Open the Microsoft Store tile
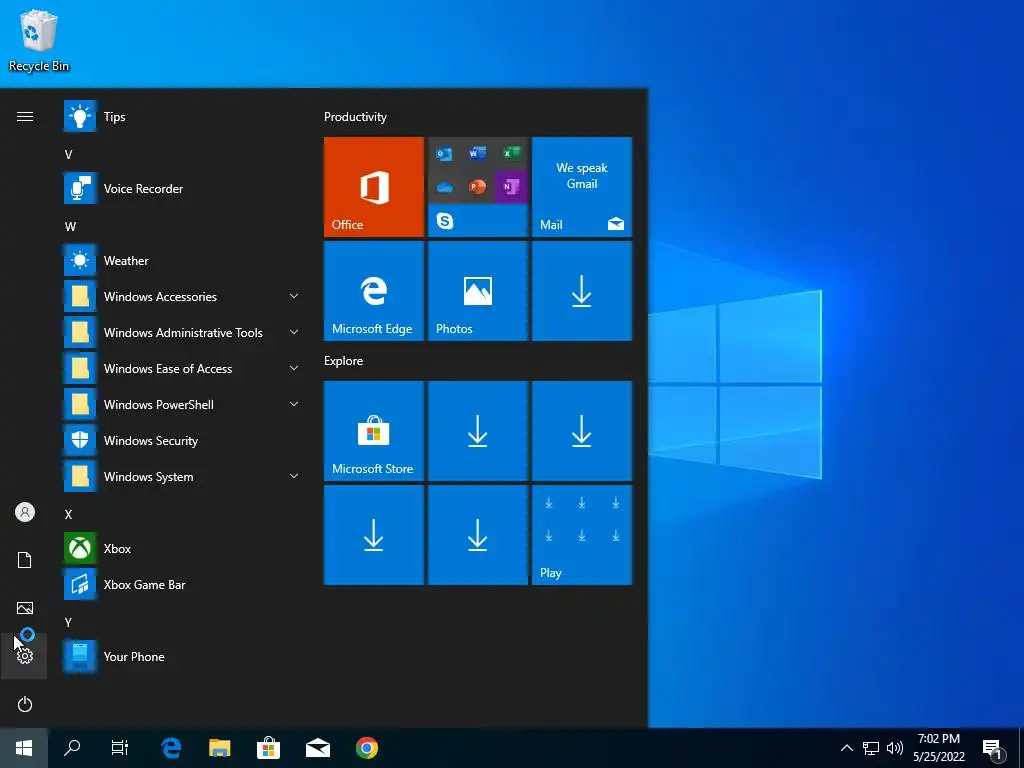Viewport: 1024px width, 768px height. [374, 431]
